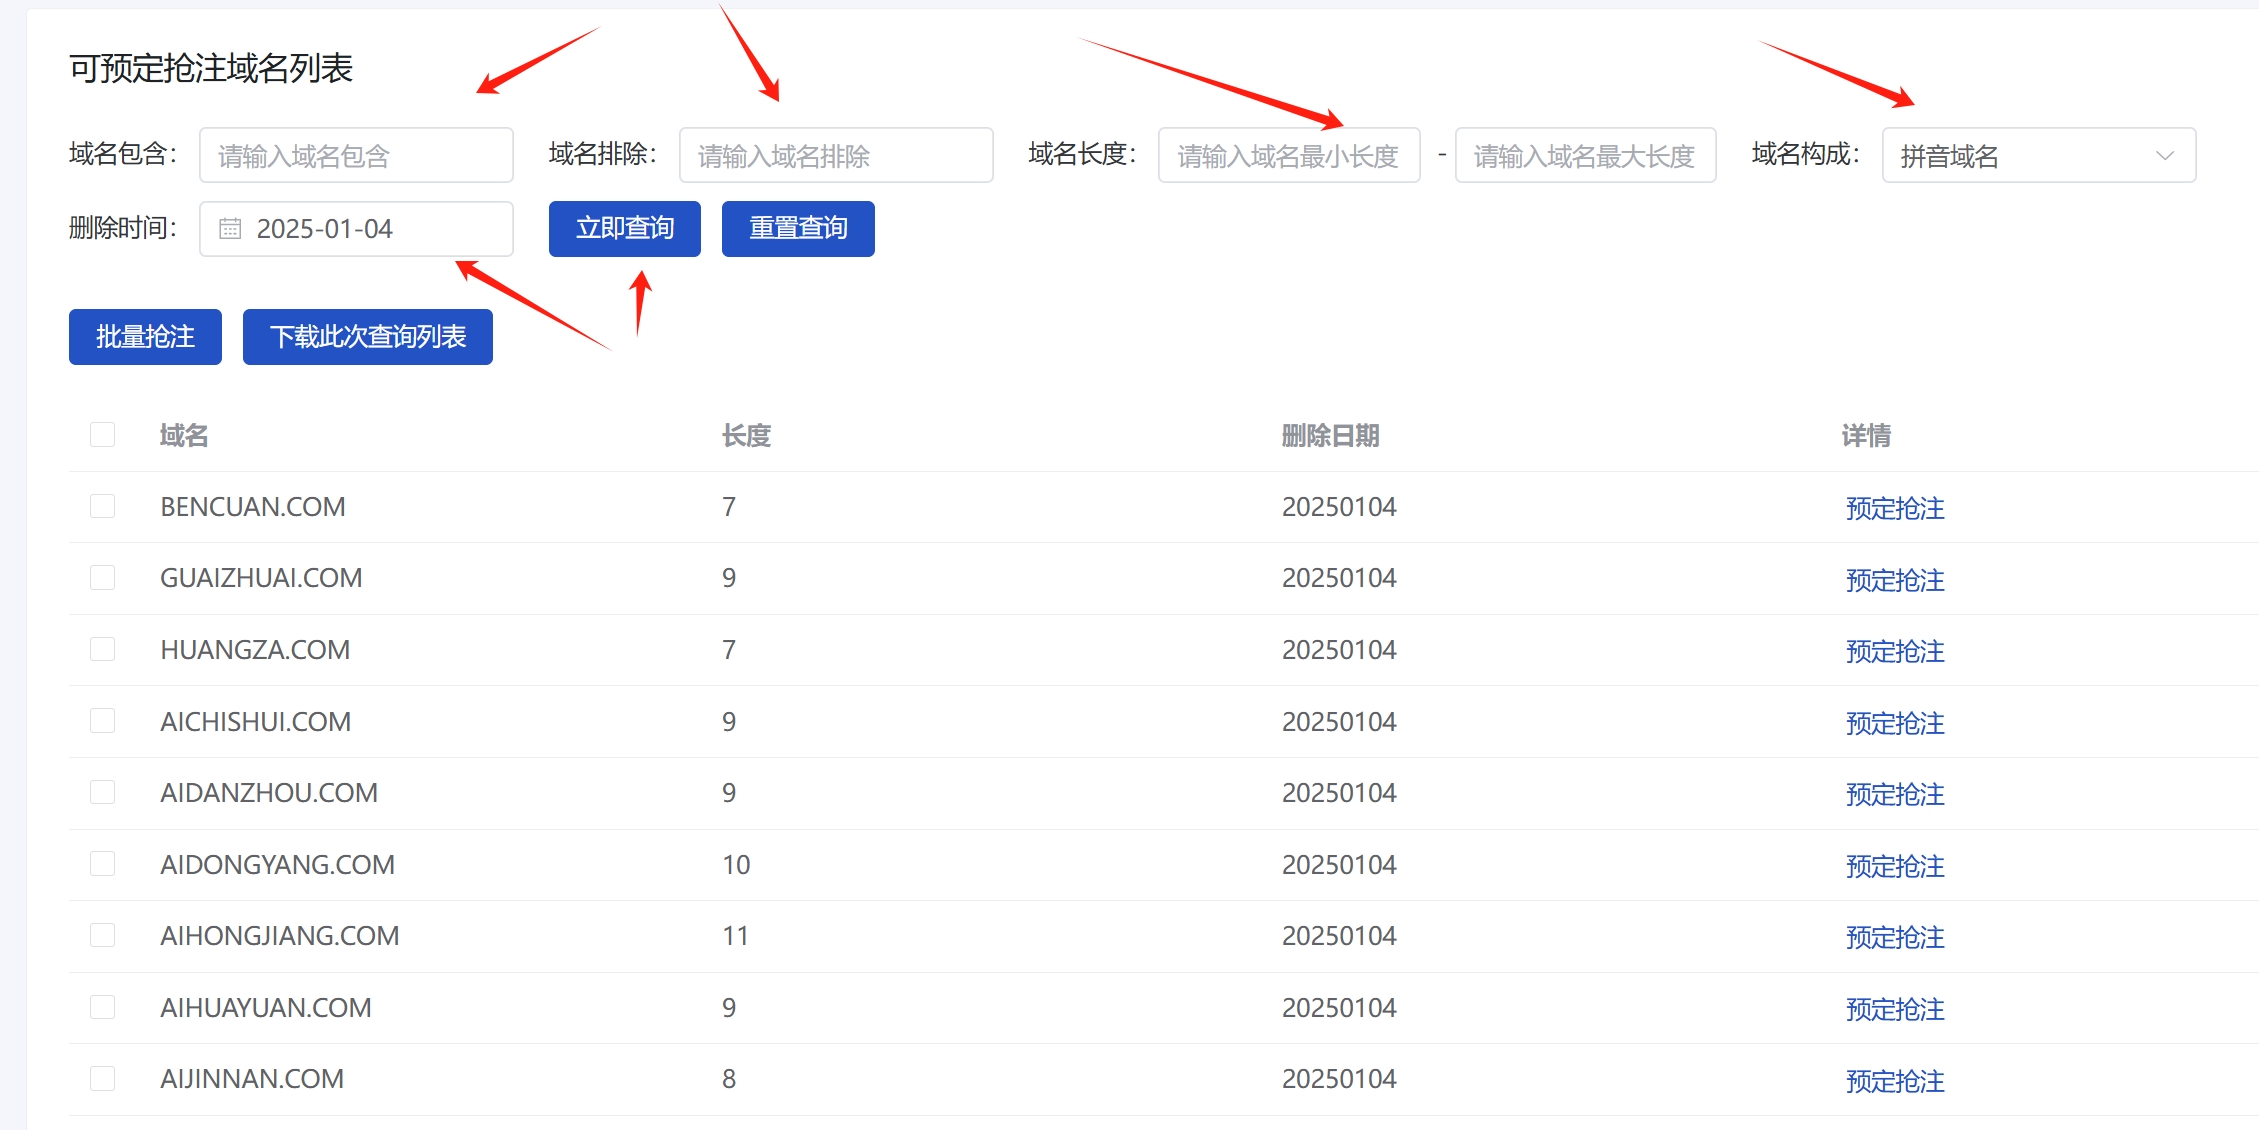2259x1130 pixels.
Task: Click the domain name GUAIZHUAI.COM
Action: tap(261, 578)
